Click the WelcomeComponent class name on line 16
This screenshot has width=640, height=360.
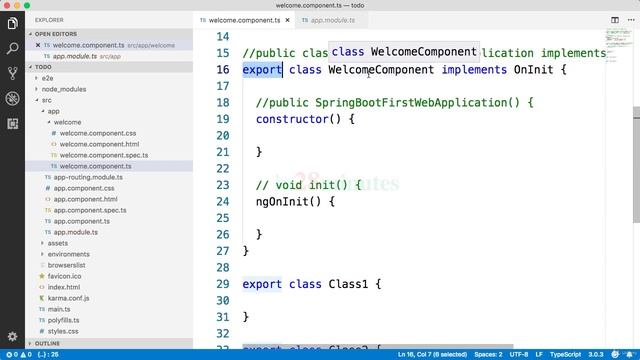[x=381, y=70]
